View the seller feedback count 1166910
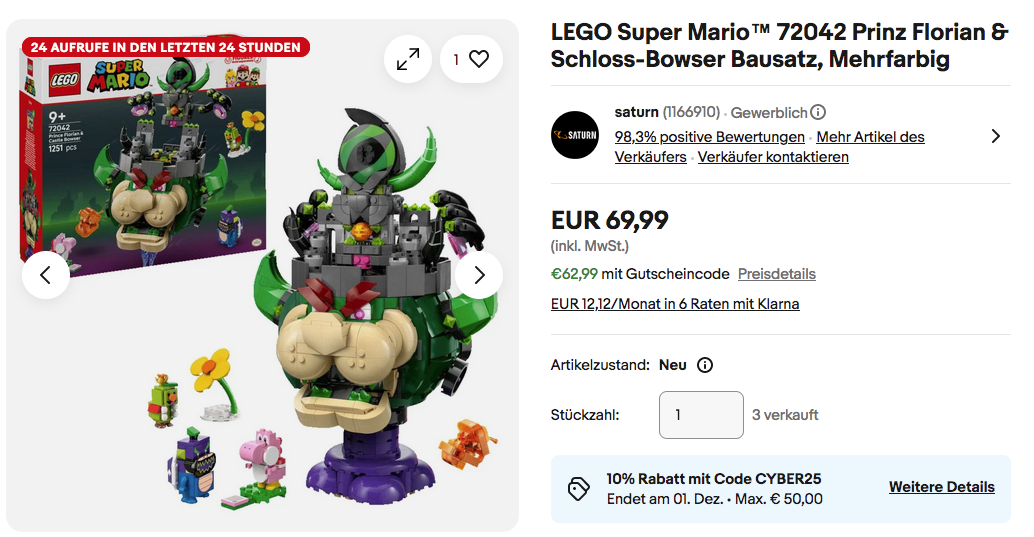The height and width of the screenshot is (537, 1034). coord(691,112)
